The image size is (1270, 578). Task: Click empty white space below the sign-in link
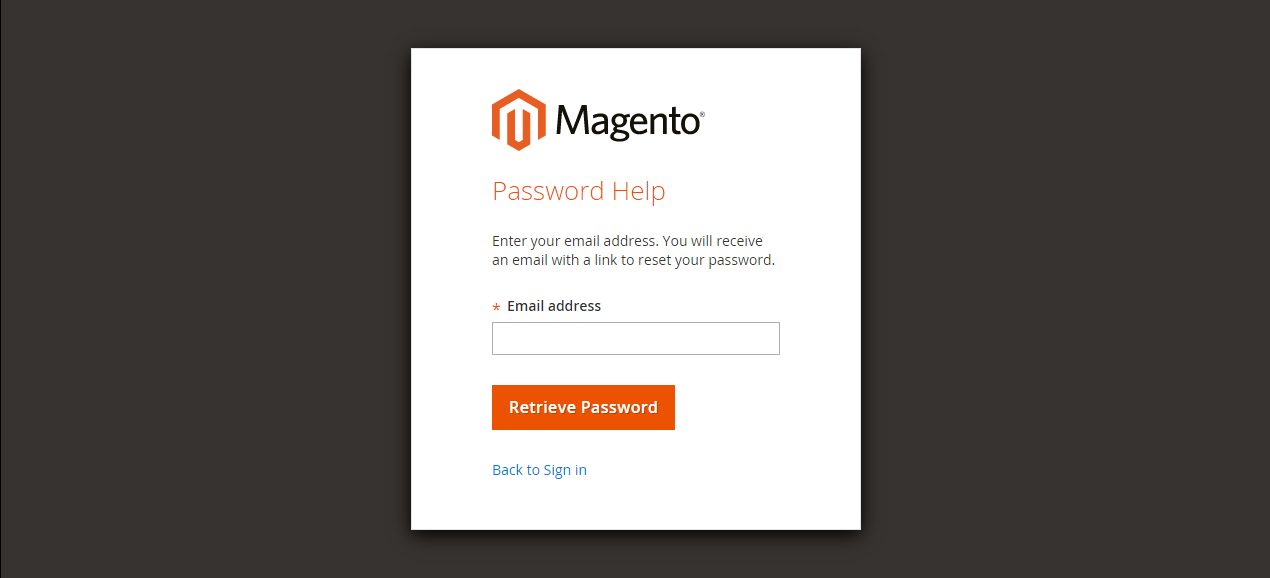click(635, 505)
